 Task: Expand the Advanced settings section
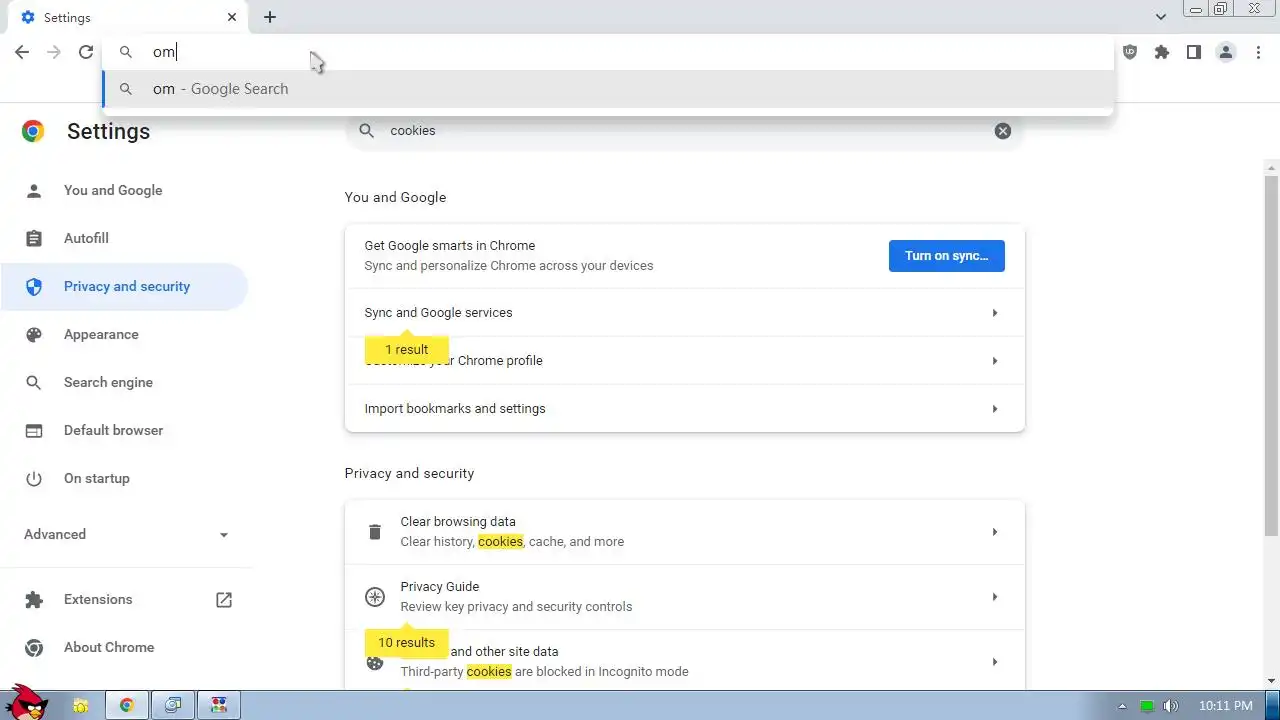pyautogui.click(x=127, y=534)
